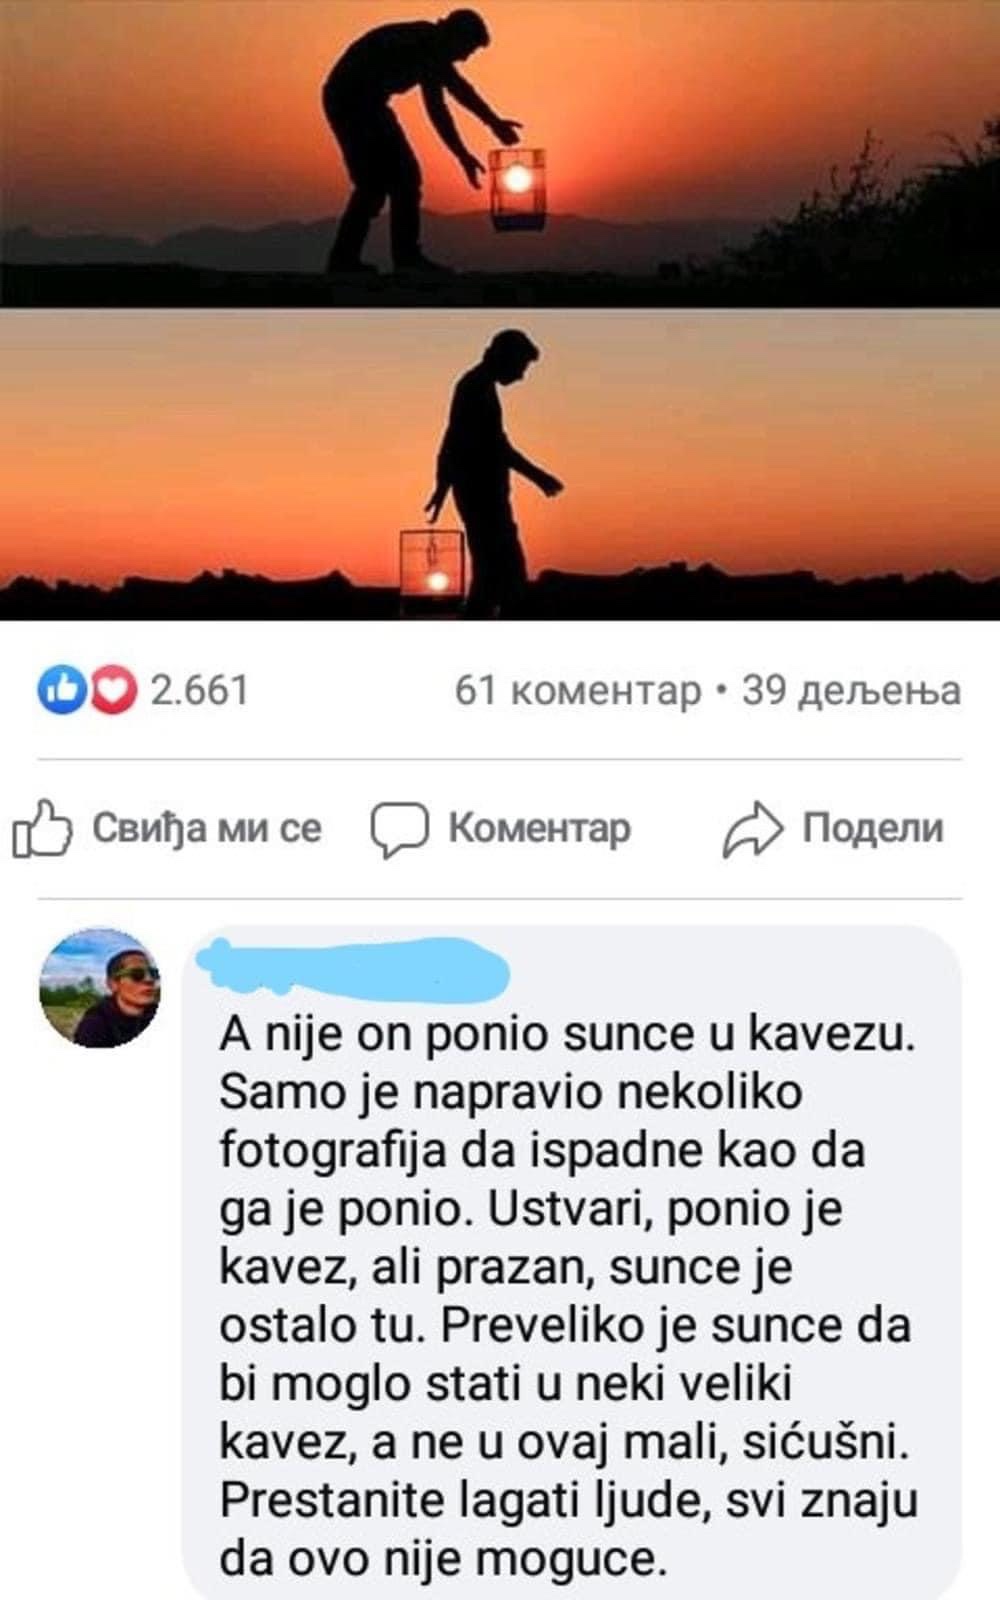The width and height of the screenshot is (1000, 1600).
Task: Tap the share arrow icon beside Подели
Action: point(752,830)
